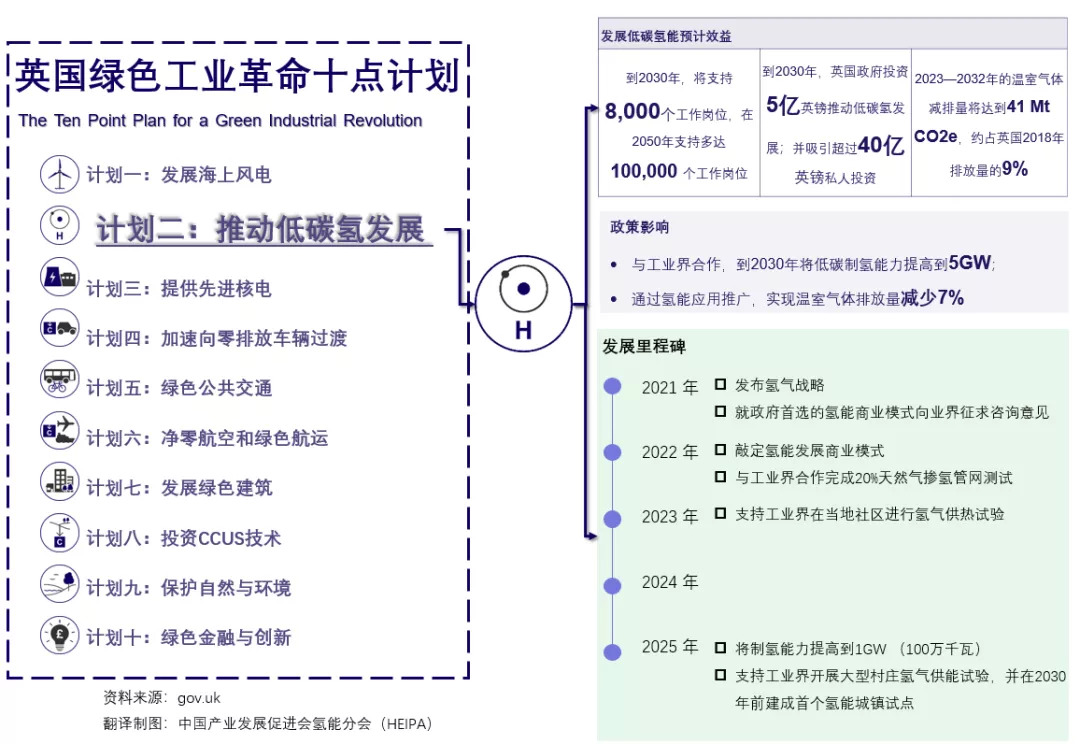Click the main title 英国绿色工业革命十点计划
The width and height of the screenshot is (1080, 744).
(x=237, y=76)
